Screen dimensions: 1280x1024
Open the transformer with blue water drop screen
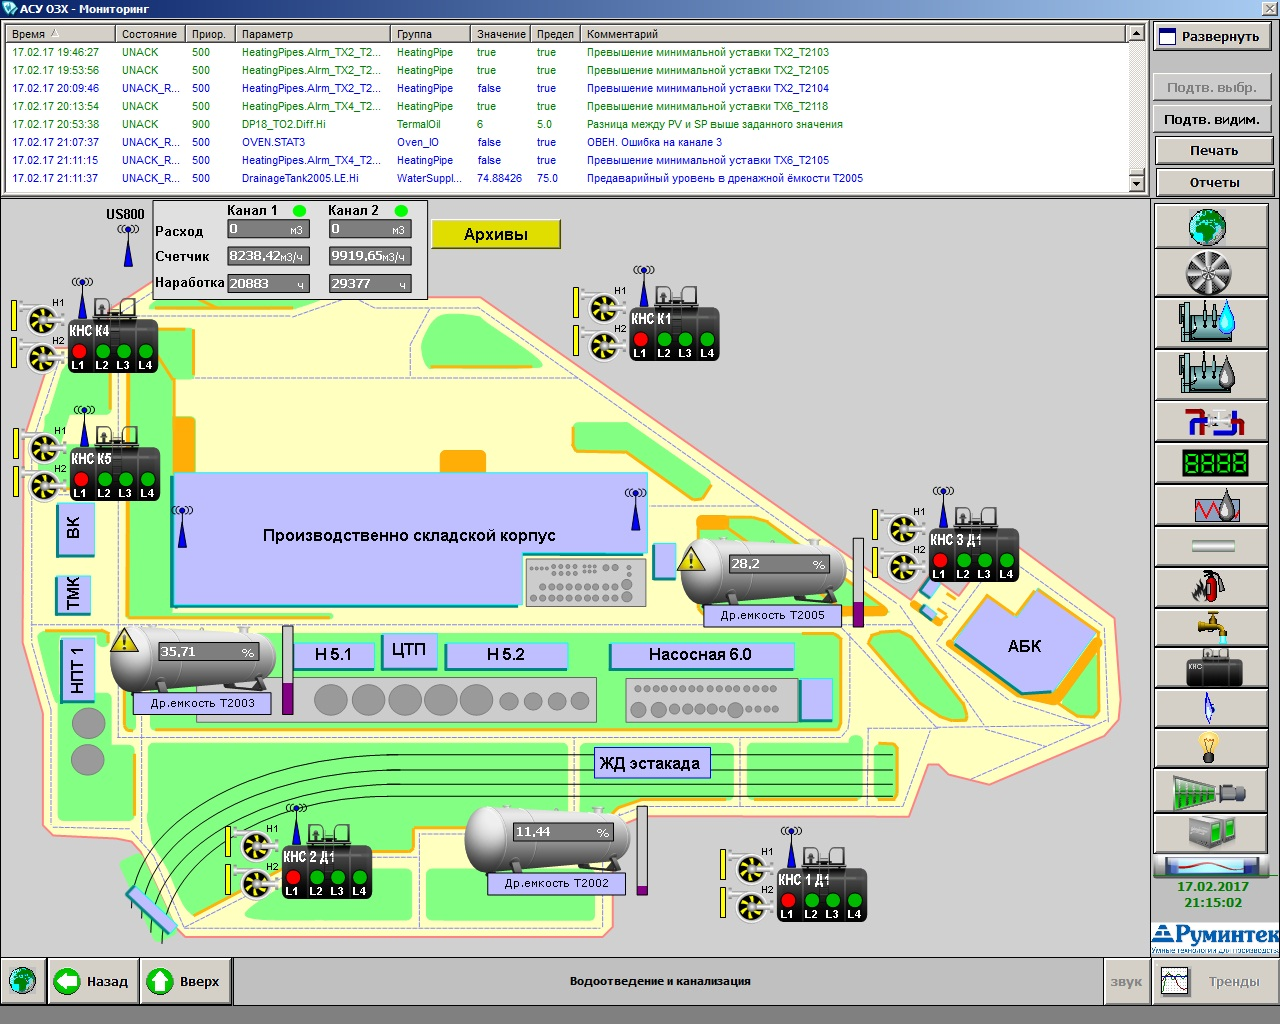tap(1212, 322)
